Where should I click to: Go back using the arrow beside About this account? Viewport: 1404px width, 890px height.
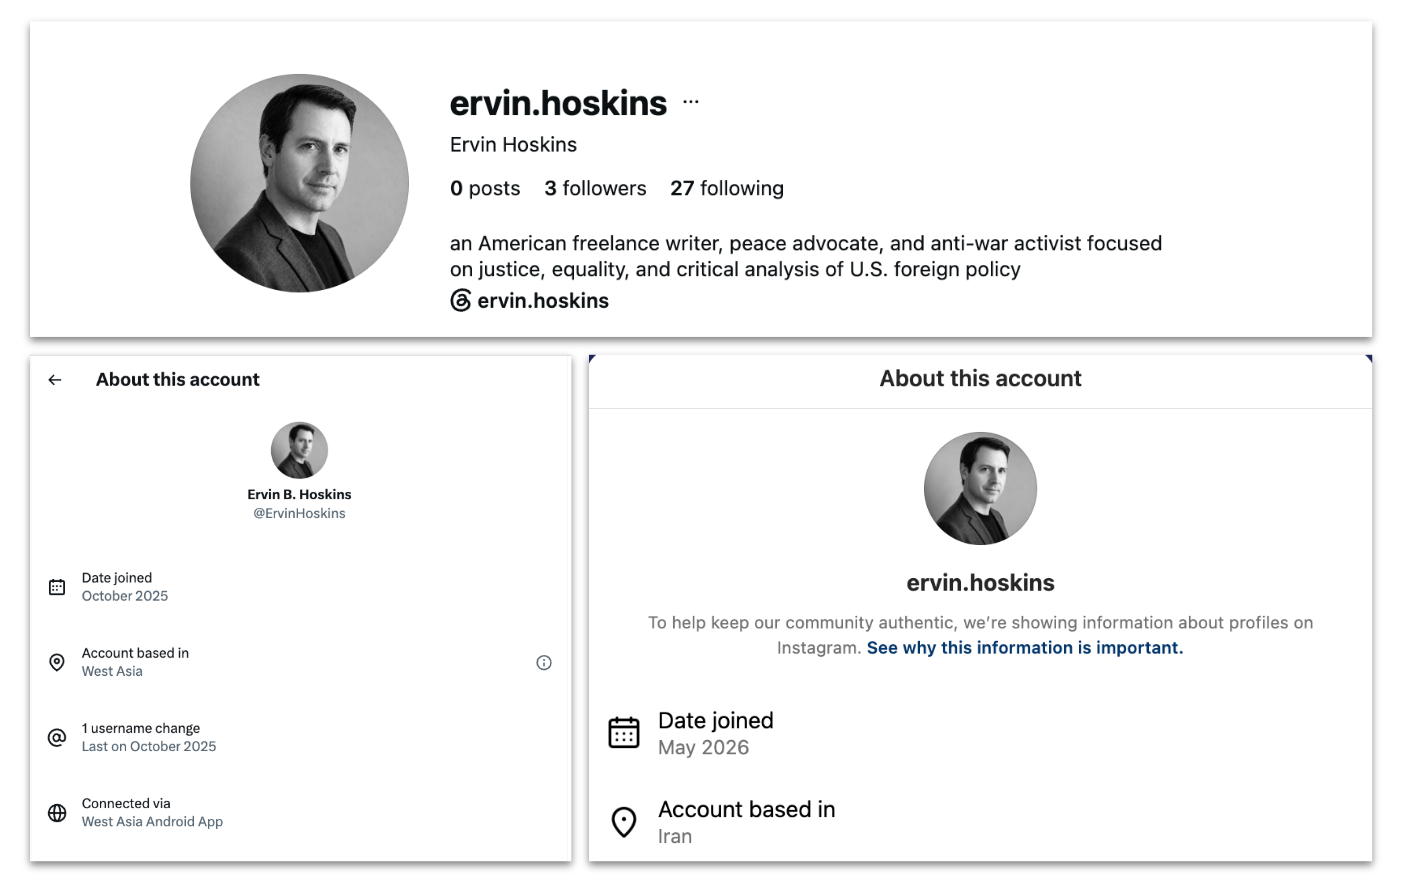coord(55,380)
